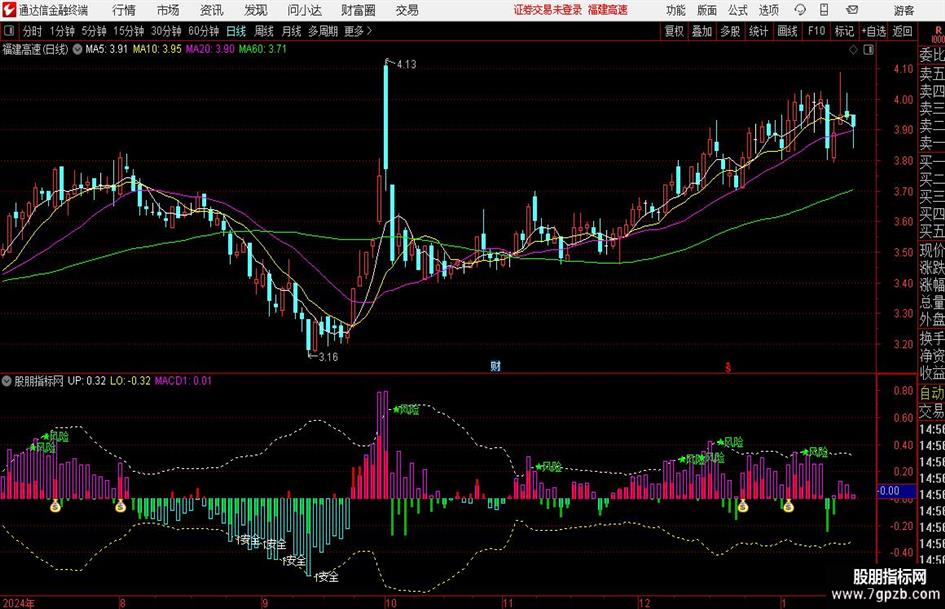
Task: Open the 市场 menu
Action: (x=168, y=10)
